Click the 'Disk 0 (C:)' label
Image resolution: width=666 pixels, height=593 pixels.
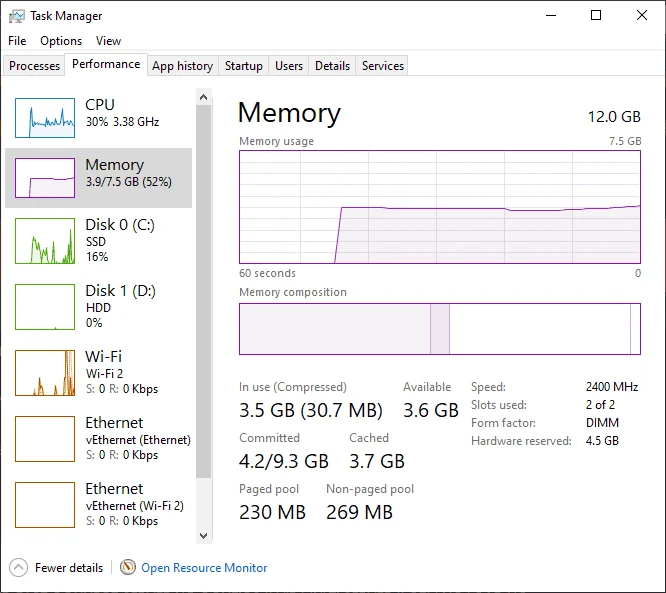point(120,225)
